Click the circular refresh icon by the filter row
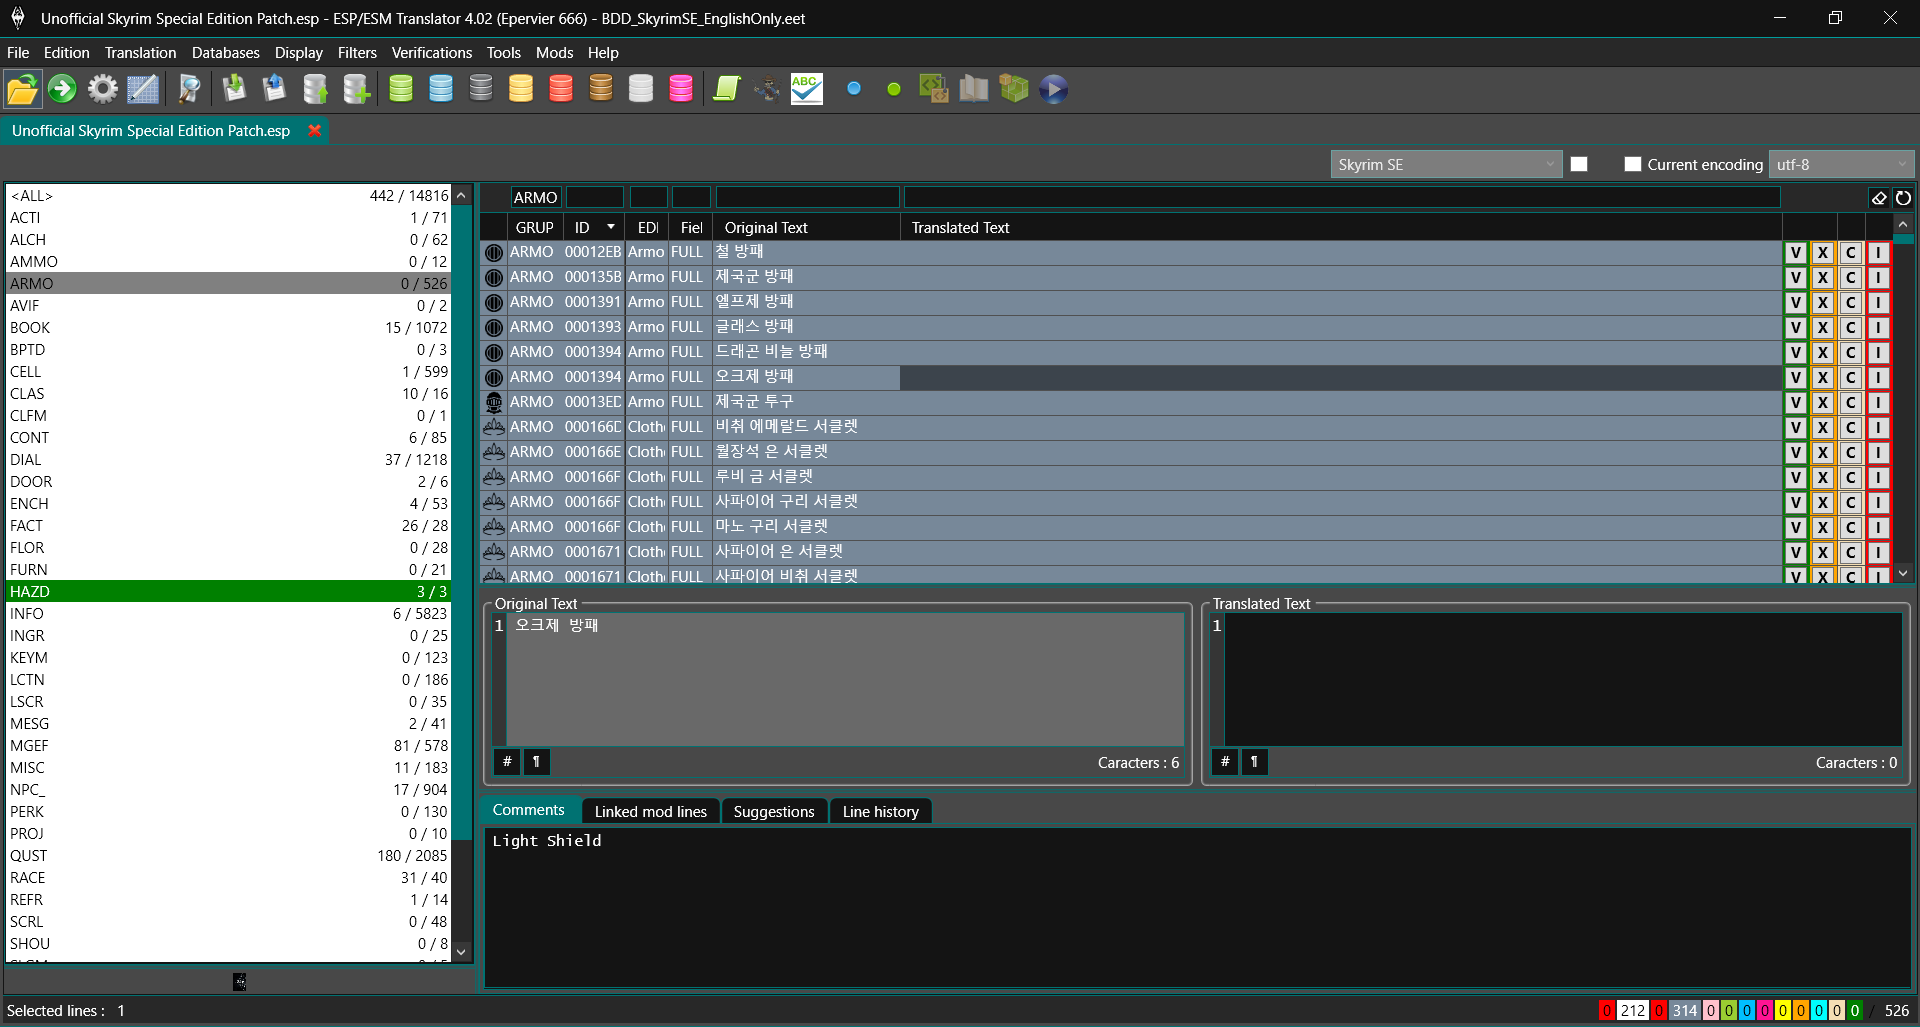 tap(1903, 198)
